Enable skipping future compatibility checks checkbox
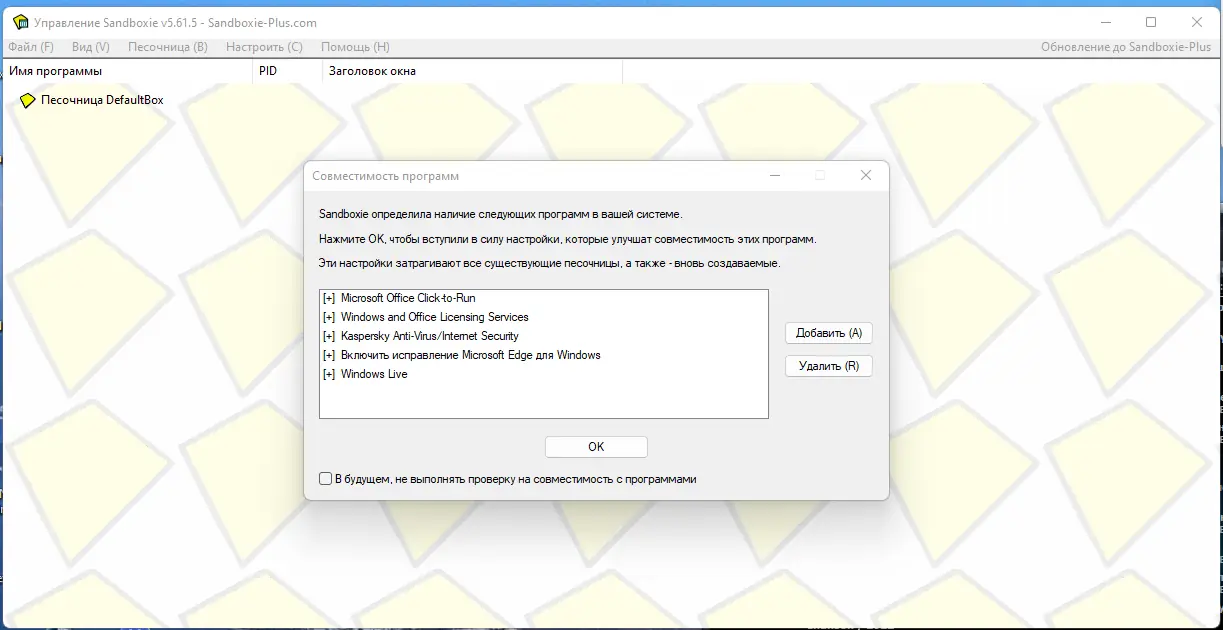The height and width of the screenshot is (630, 1223). (x=325, y=479)
